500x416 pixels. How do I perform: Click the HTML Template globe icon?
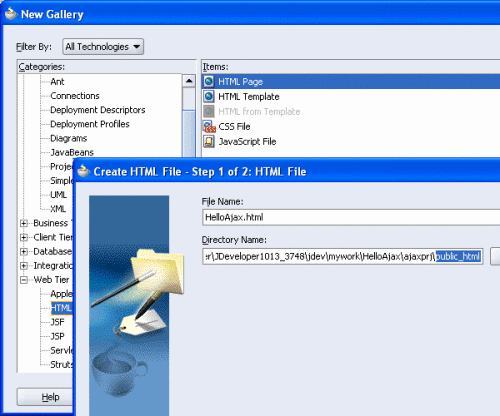click(x=209, y=96)
